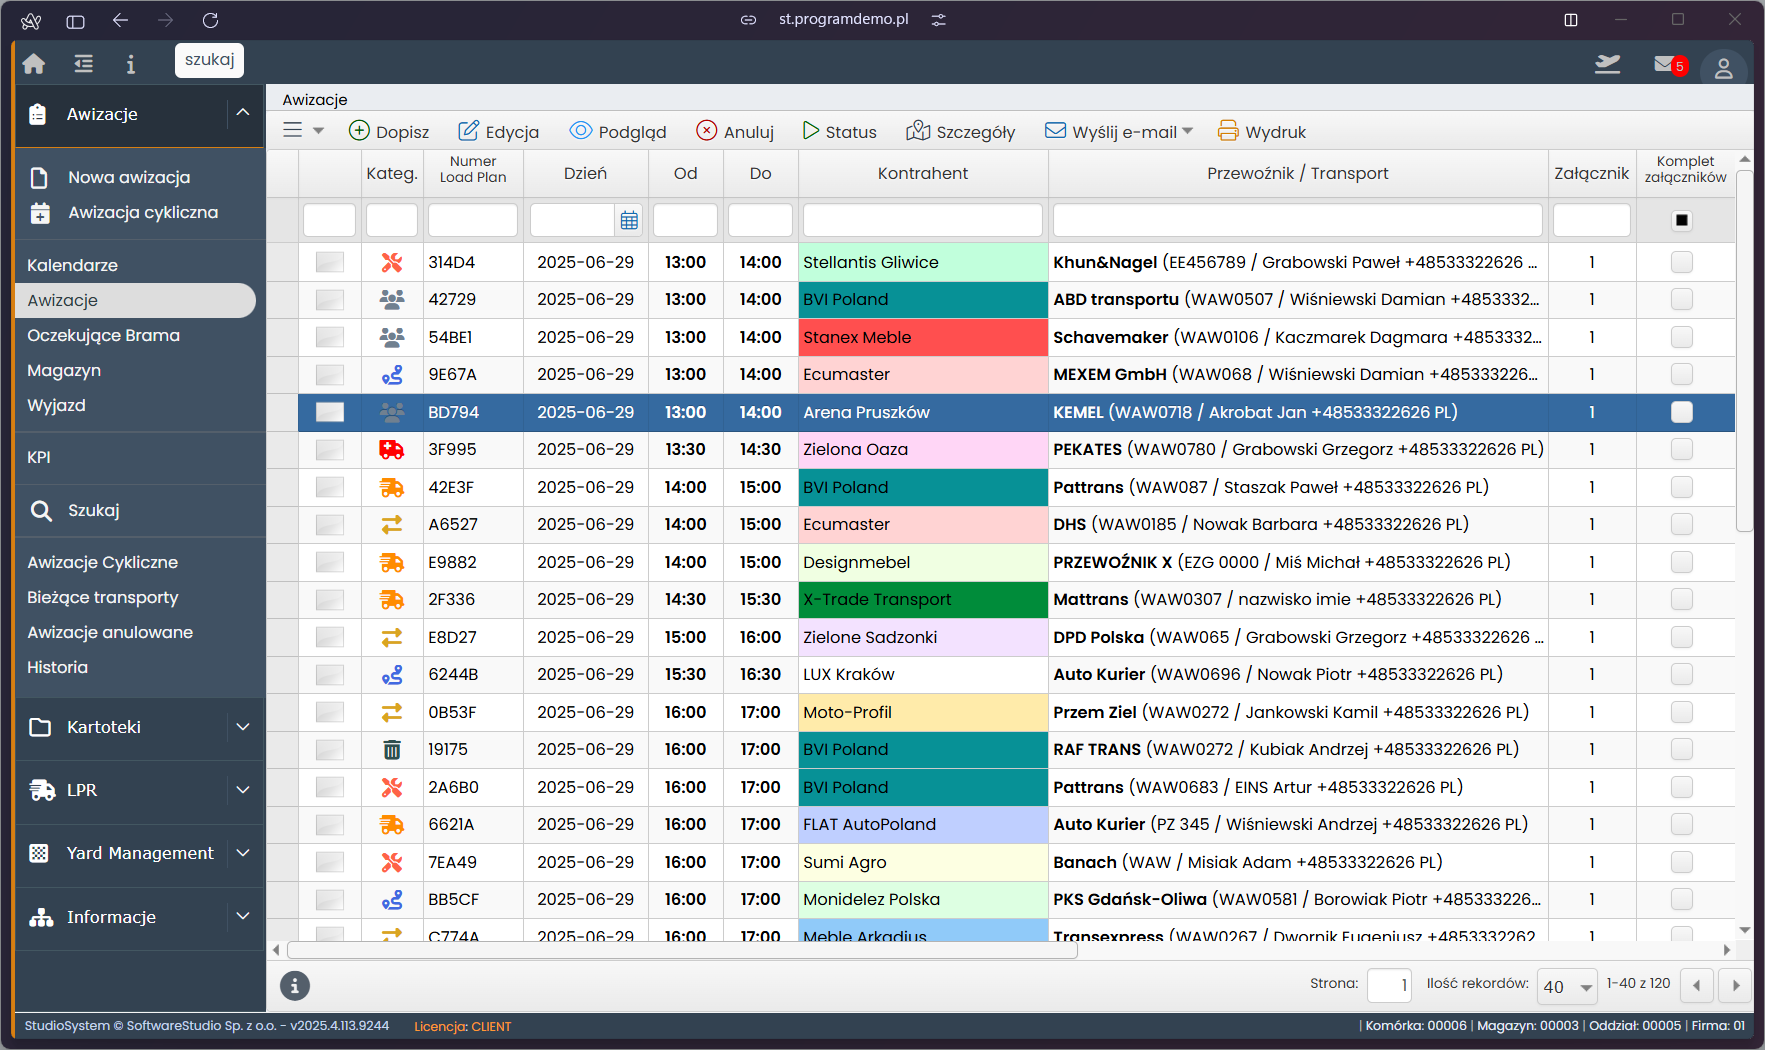This screenshot has height=1050, width=1765.
Task: Open the Wyślij e-mail dropdown
Action: (1187, 131)
